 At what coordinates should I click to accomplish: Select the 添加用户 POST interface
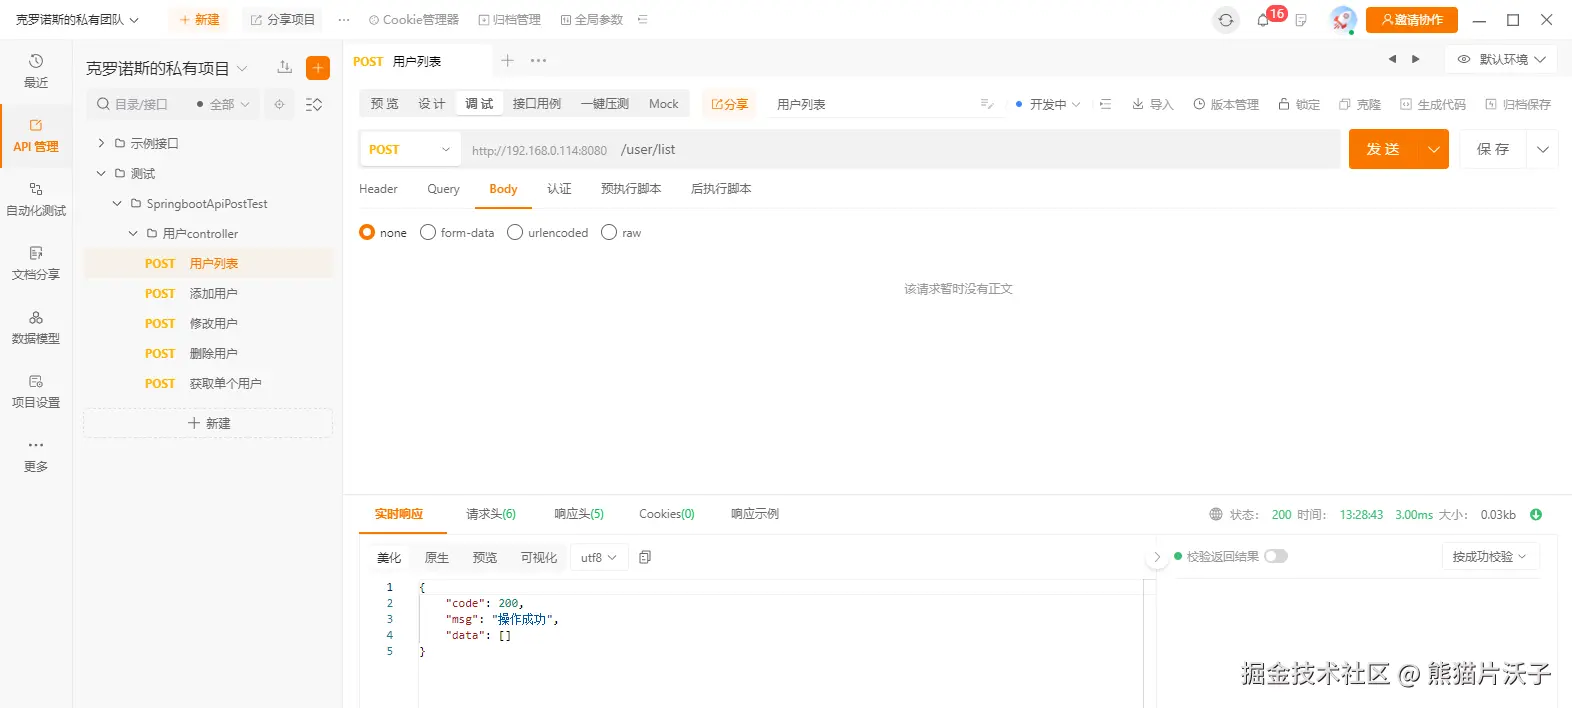[208, 293]
